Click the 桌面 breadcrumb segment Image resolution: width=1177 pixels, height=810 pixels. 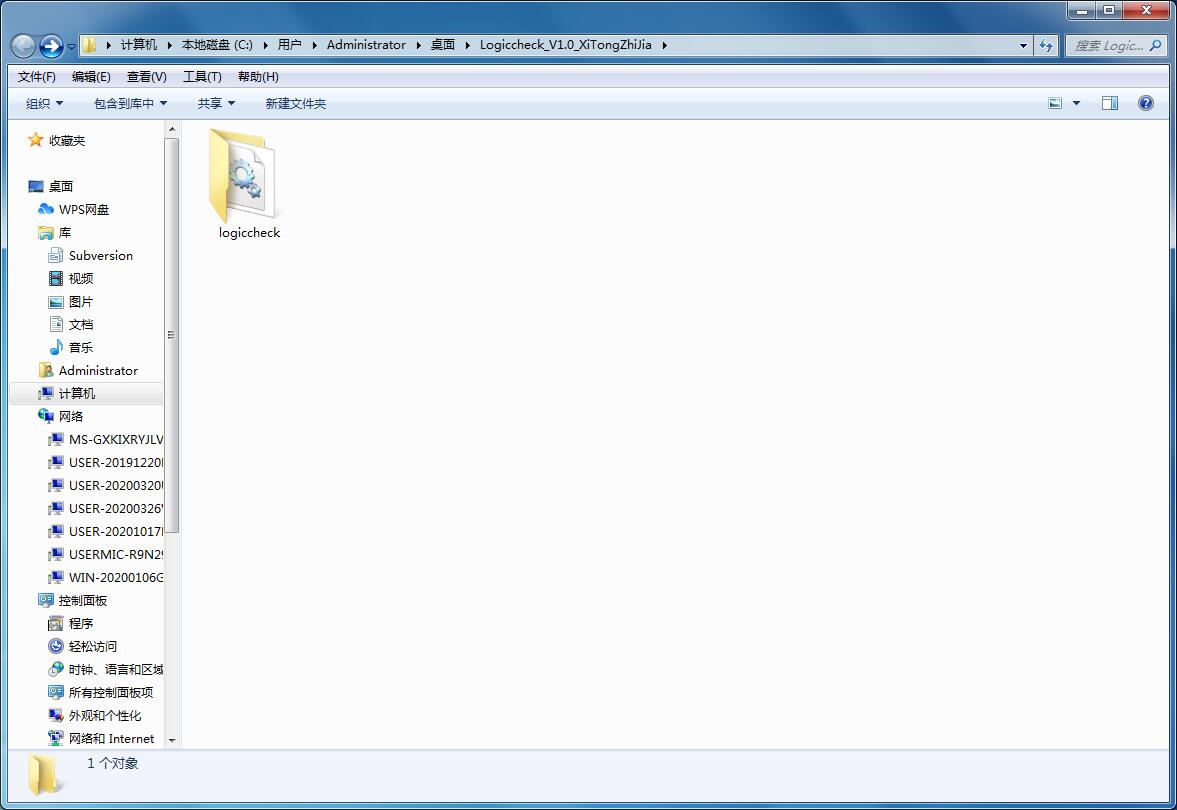(443, 45)
